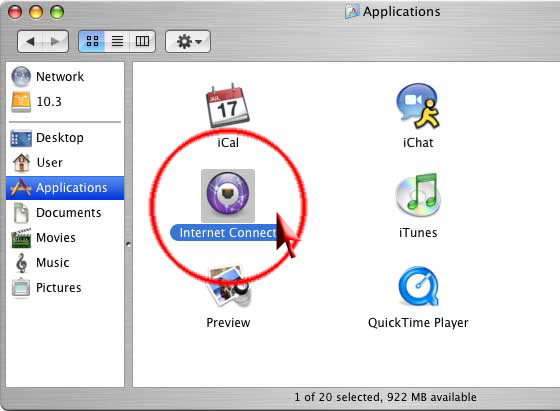Click the User home icon
This screenshot has width=560, height=411.
[x=21, y=162]
